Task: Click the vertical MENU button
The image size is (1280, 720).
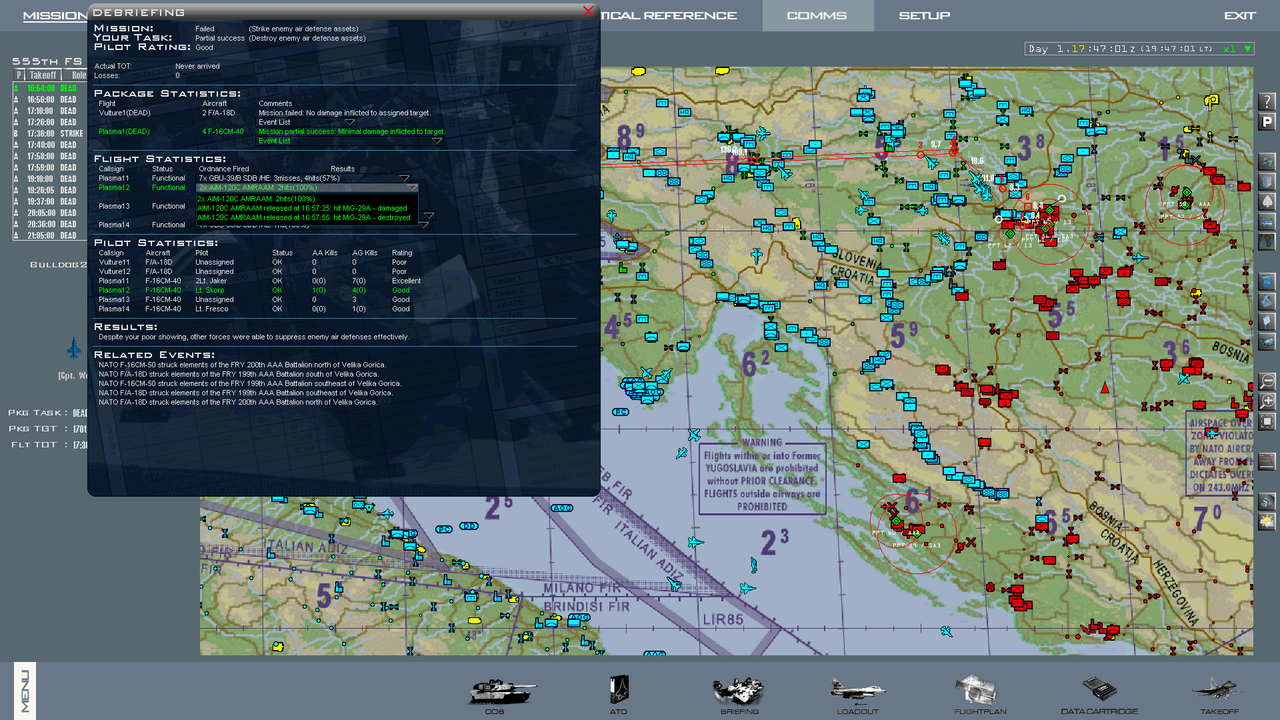Action: (x=25, y=690)
